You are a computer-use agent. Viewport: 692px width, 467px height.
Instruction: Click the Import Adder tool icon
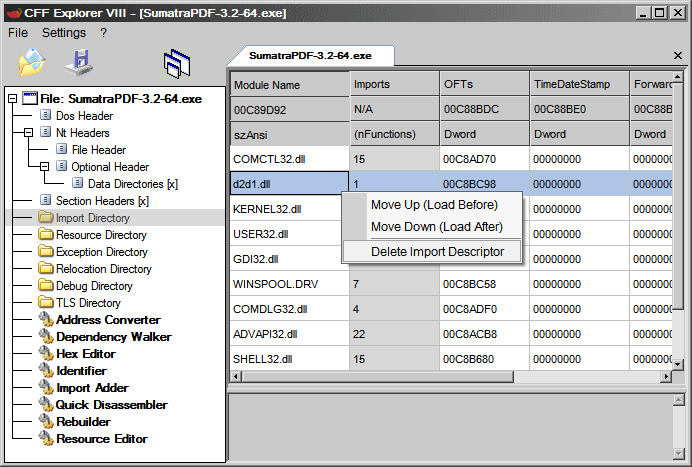[45, 388]
